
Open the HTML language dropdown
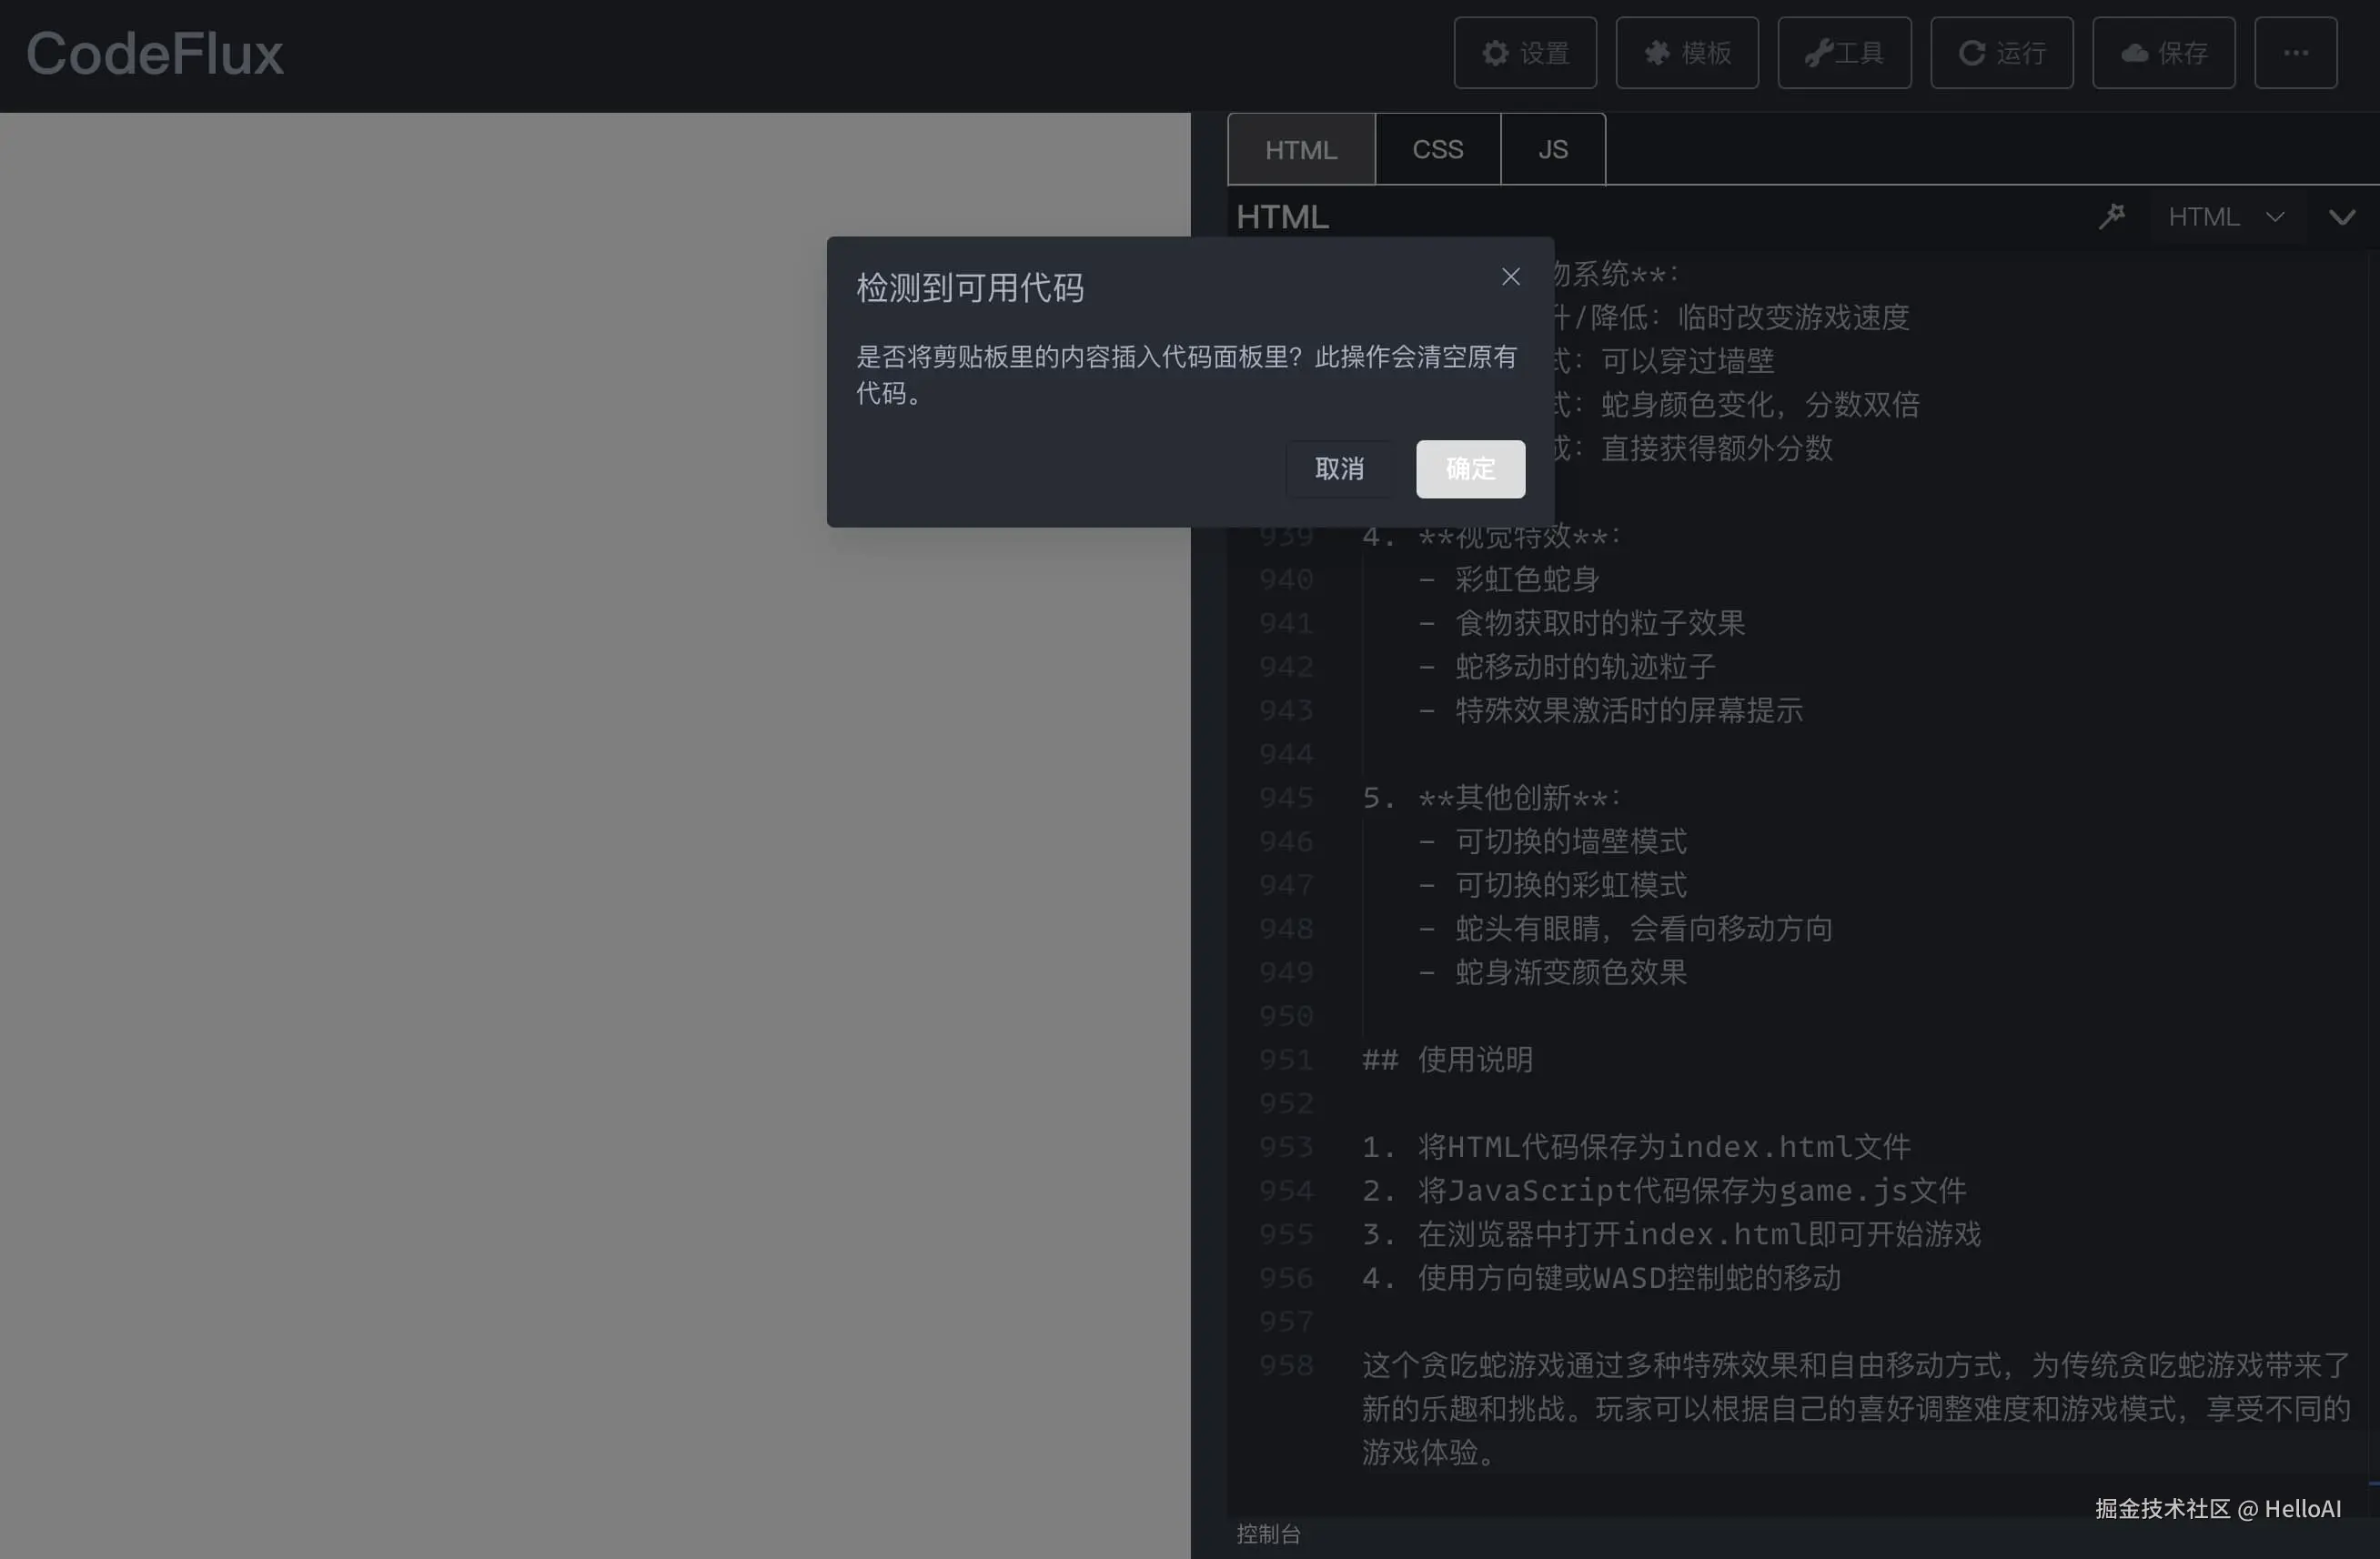(x=2225, y=217)
